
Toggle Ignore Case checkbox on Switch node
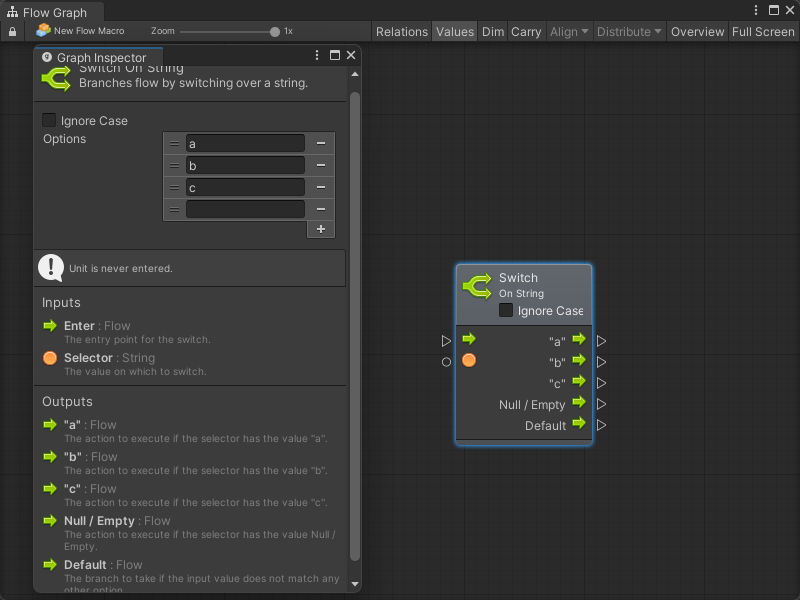[x=506, y=311]
